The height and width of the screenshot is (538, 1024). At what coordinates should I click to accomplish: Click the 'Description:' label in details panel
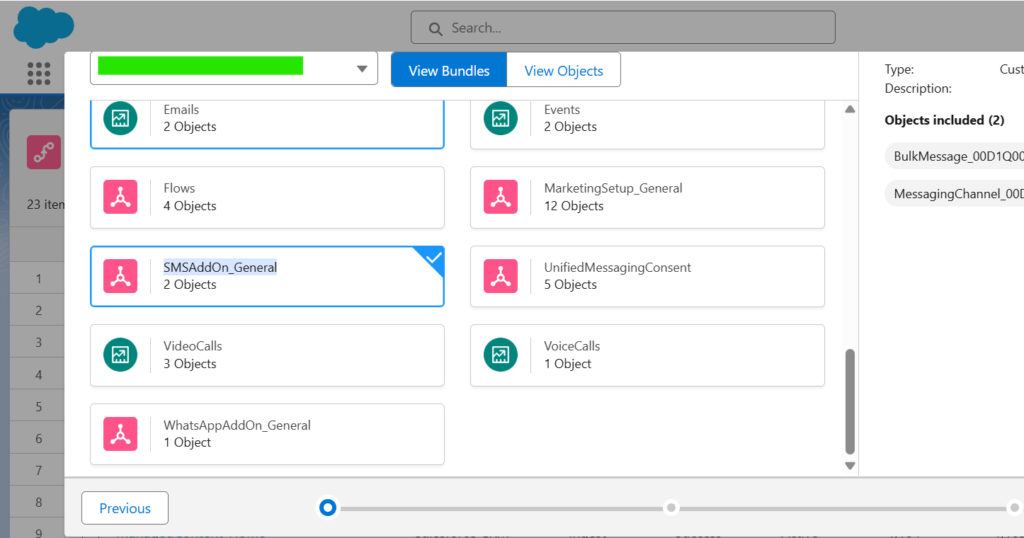(918, 88)
